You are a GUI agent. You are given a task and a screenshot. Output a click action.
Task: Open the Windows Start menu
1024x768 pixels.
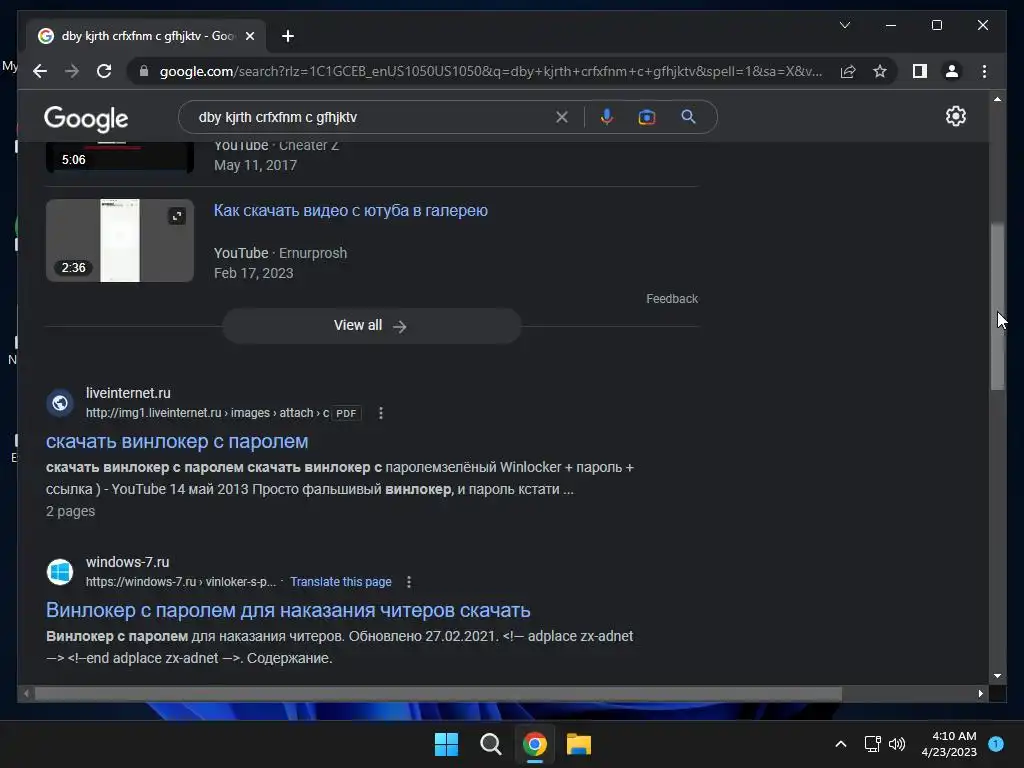tap(447, 744)
